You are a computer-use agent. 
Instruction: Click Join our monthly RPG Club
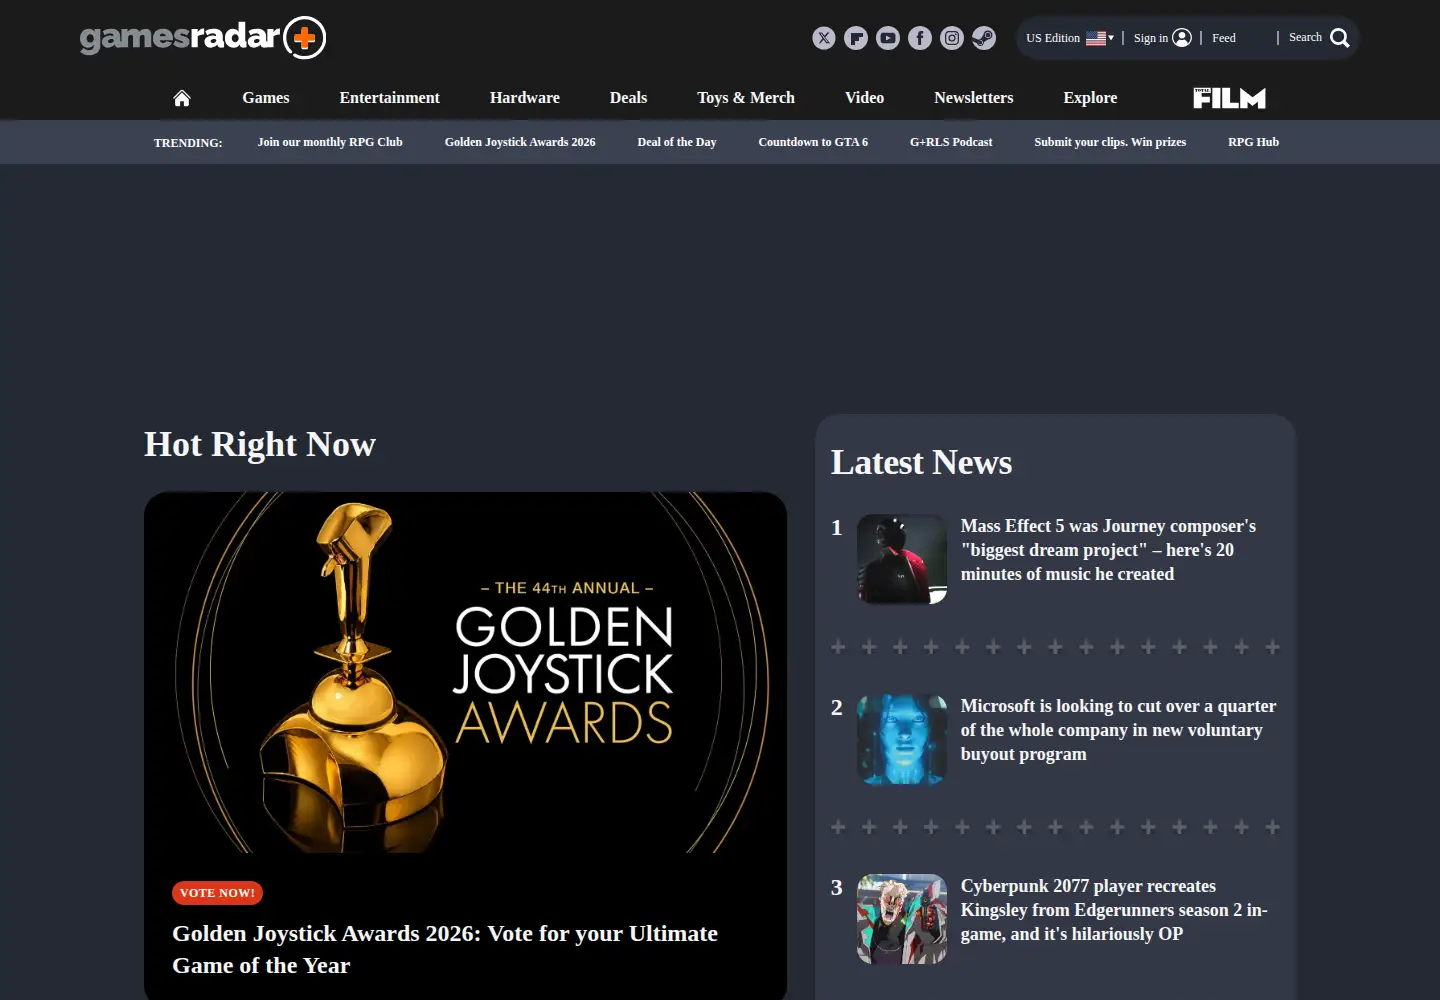(330, 142)
